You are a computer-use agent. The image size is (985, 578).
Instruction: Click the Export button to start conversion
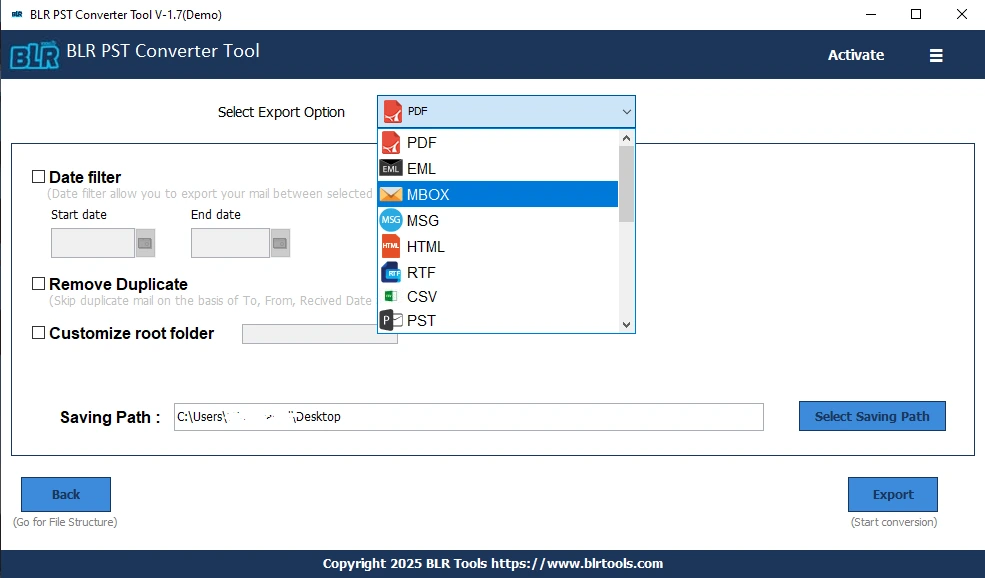click(892, 494)
